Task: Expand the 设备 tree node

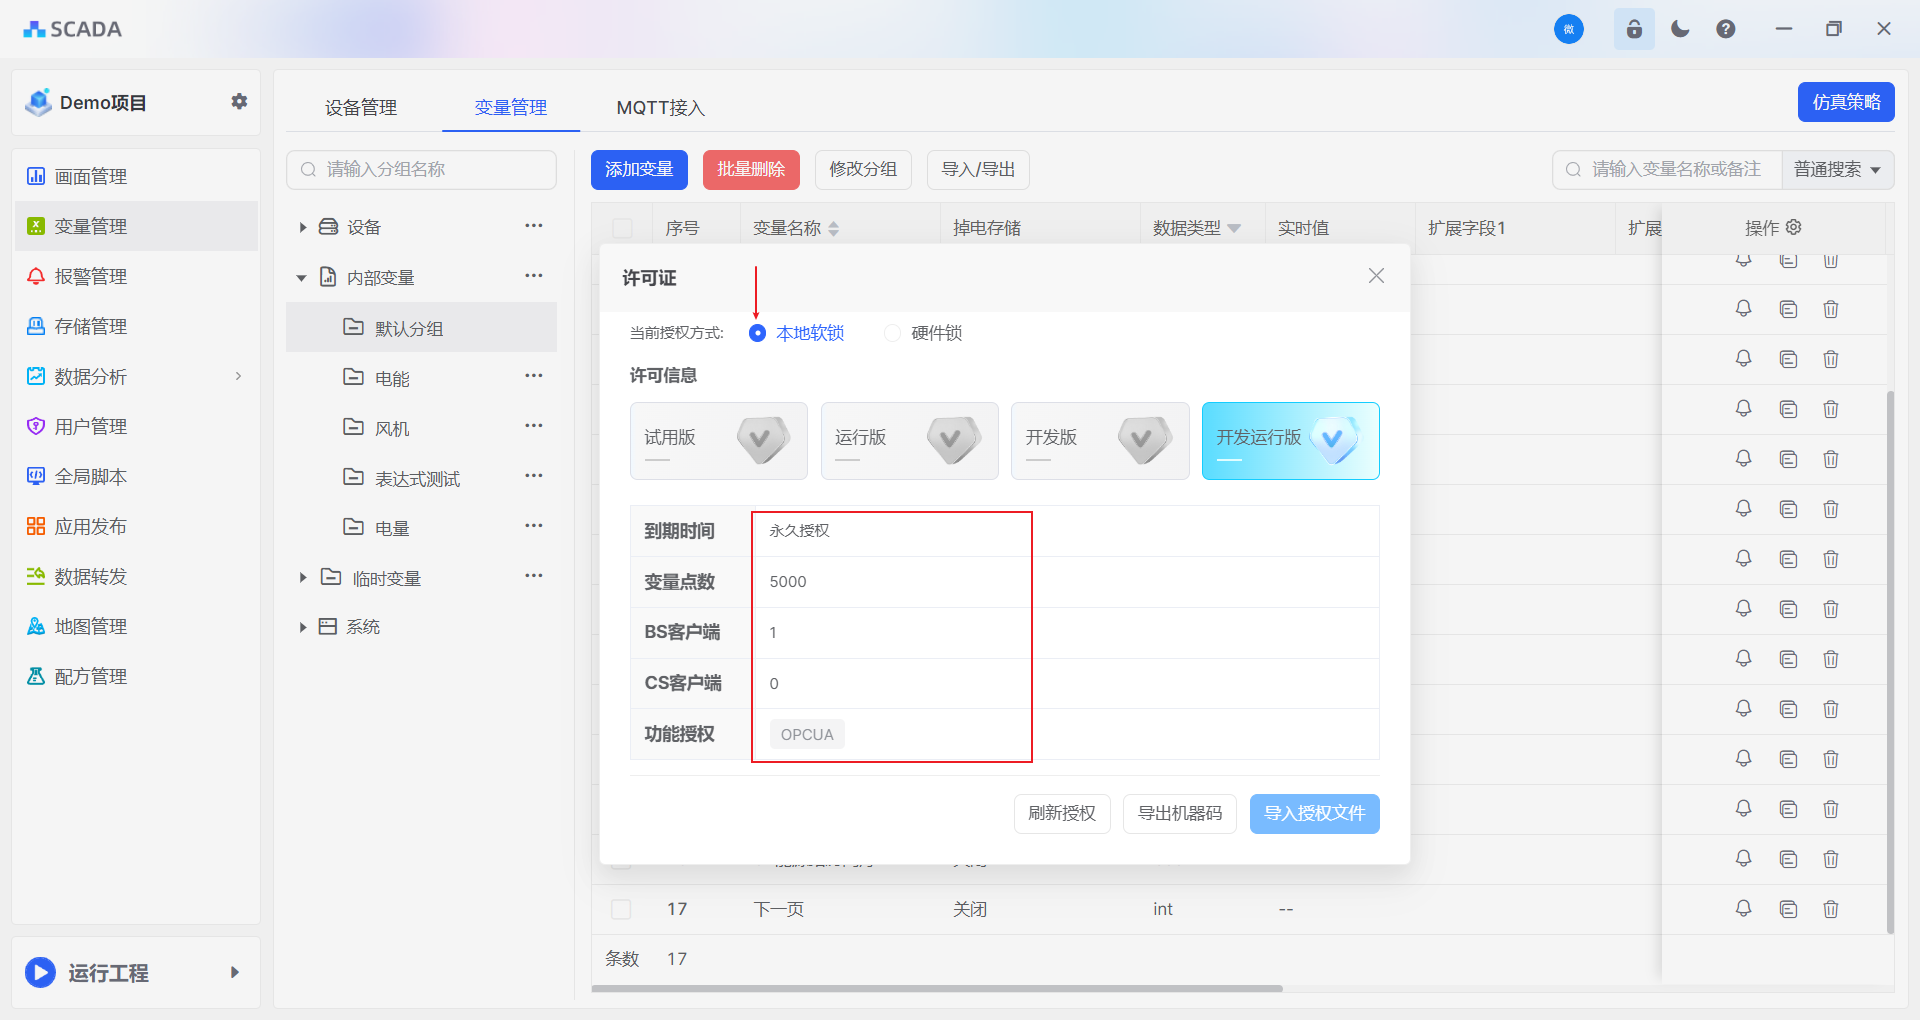Action: [302, 227]
